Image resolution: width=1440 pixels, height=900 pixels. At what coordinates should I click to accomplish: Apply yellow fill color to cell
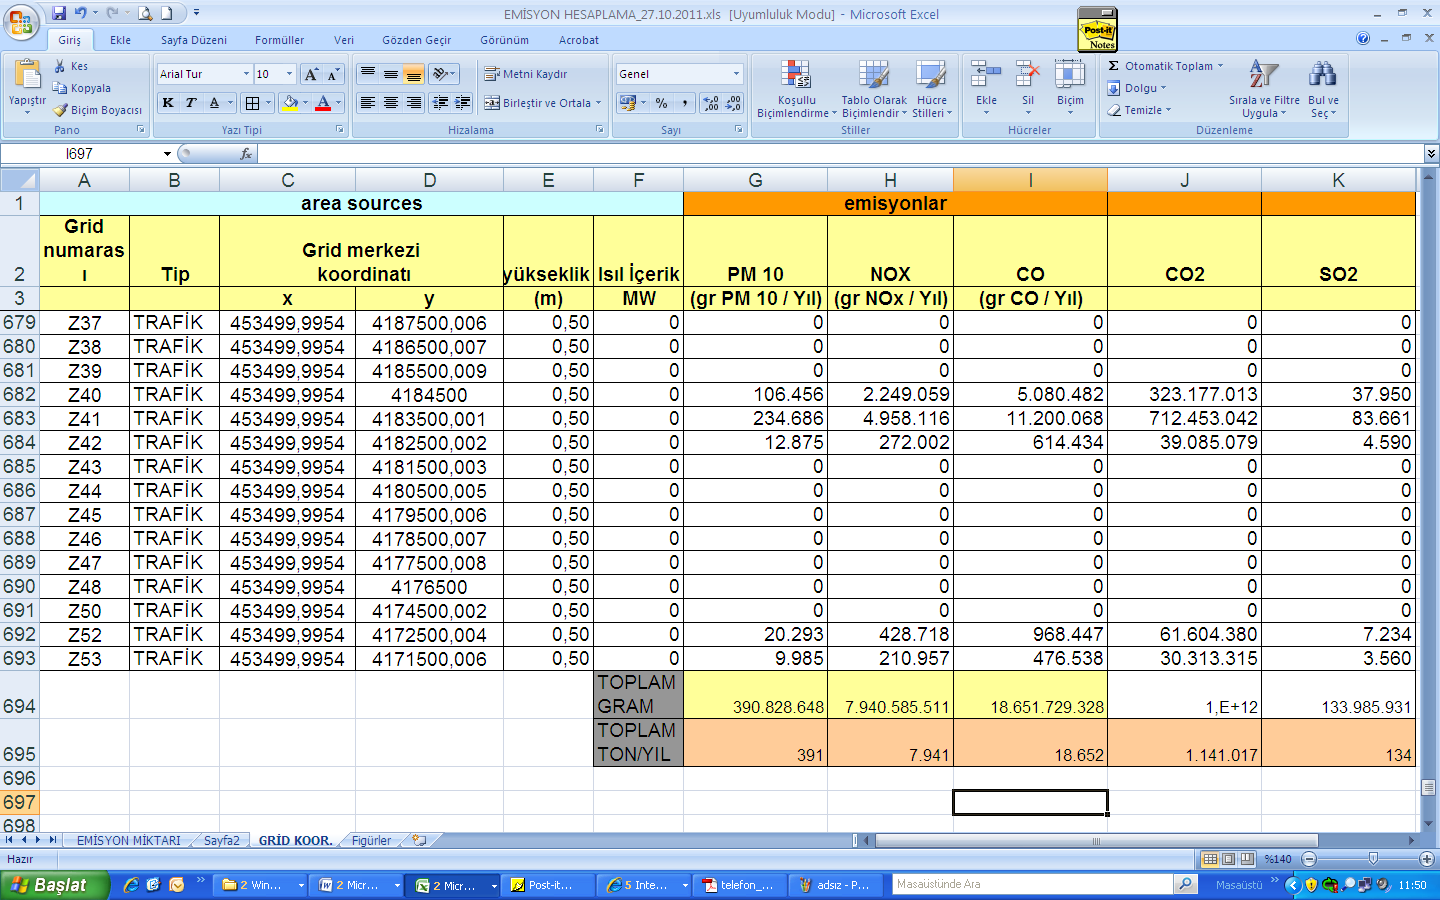pyautogui.click(x=290, y=103)
